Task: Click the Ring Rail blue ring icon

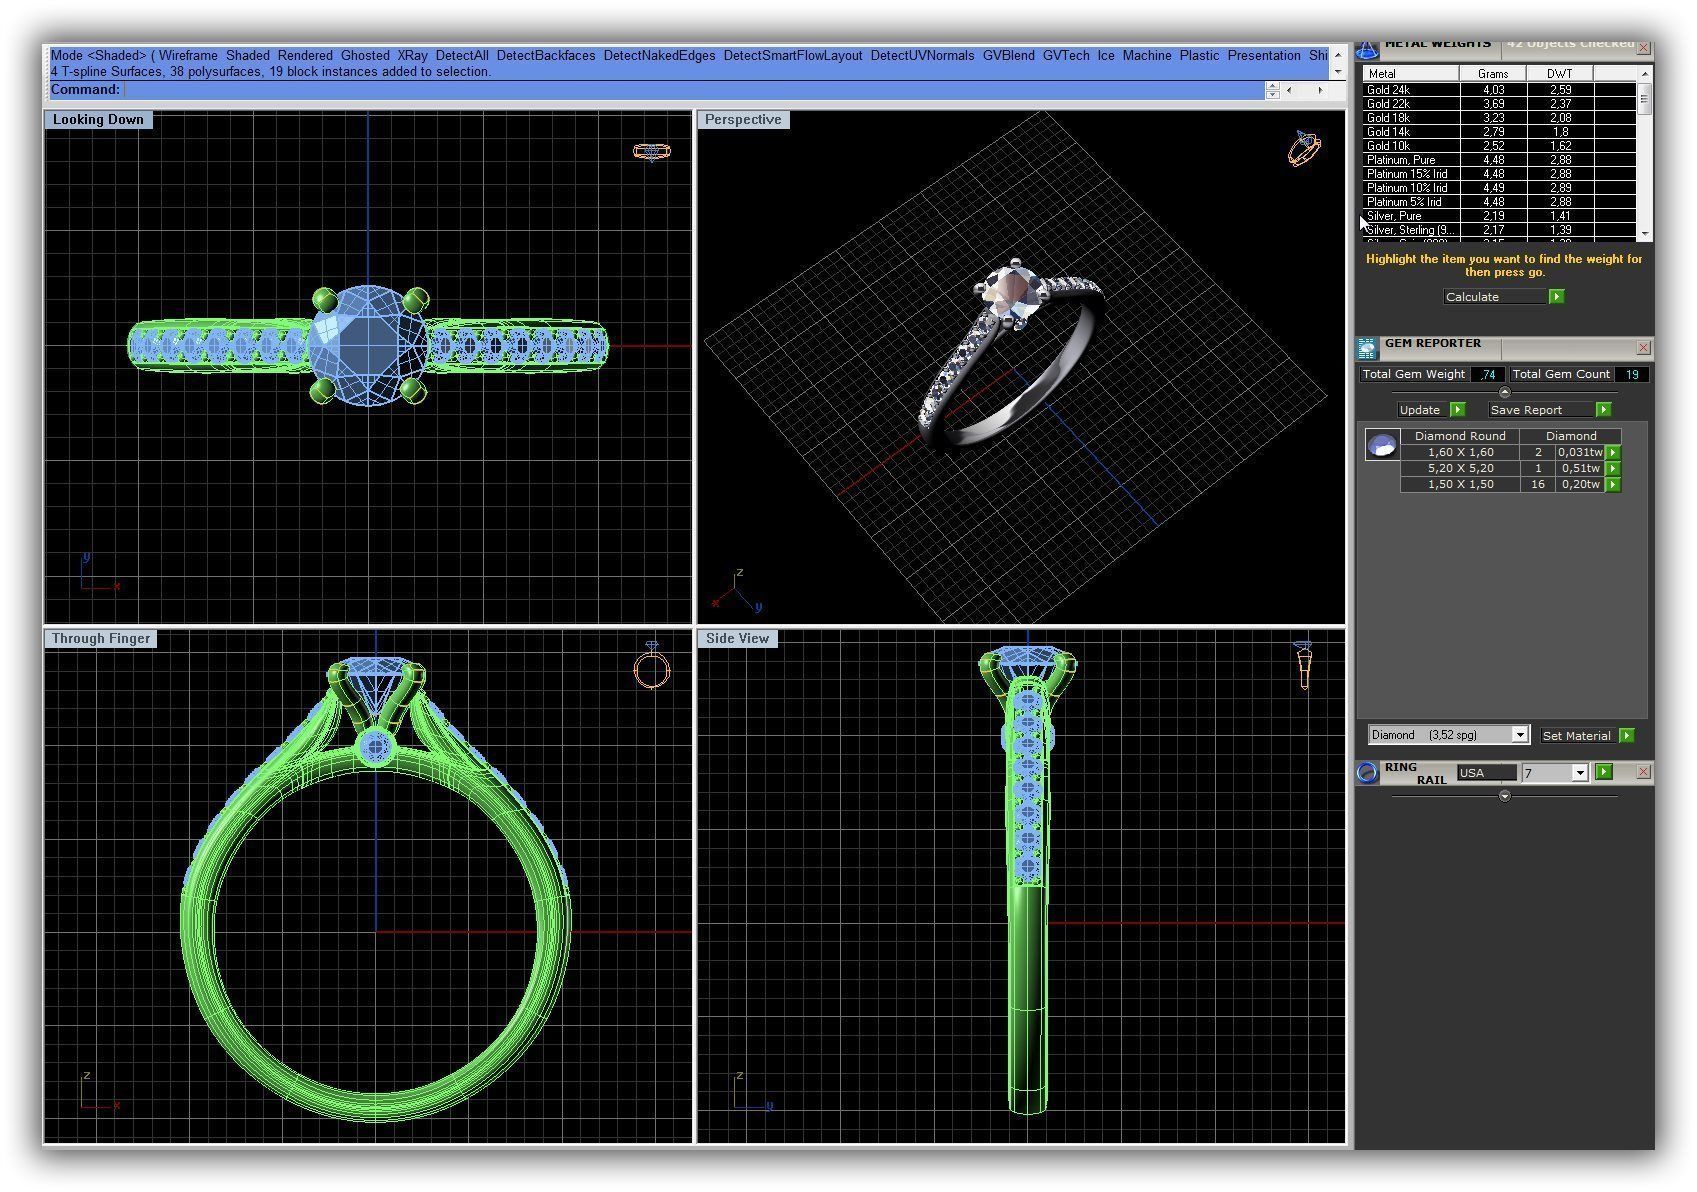Action: [x=1367, y=772]
